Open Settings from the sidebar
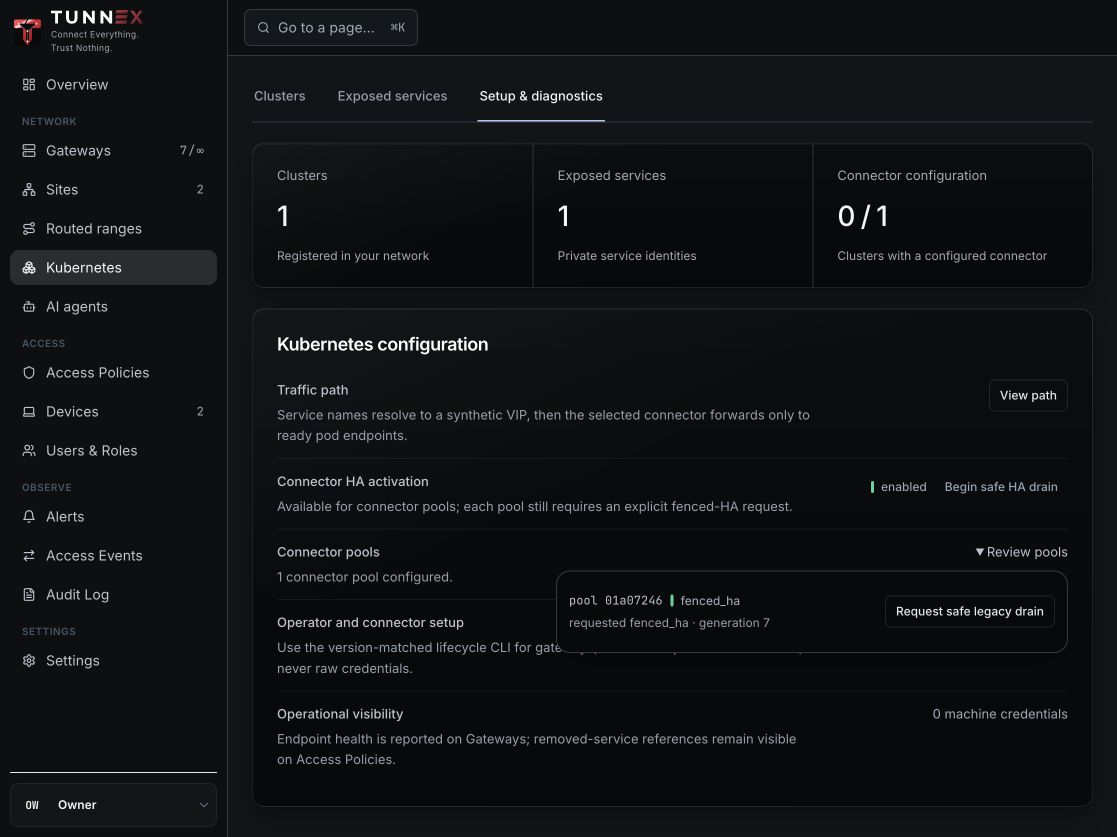Screen dimensions: 1117x837 (113, 660)
